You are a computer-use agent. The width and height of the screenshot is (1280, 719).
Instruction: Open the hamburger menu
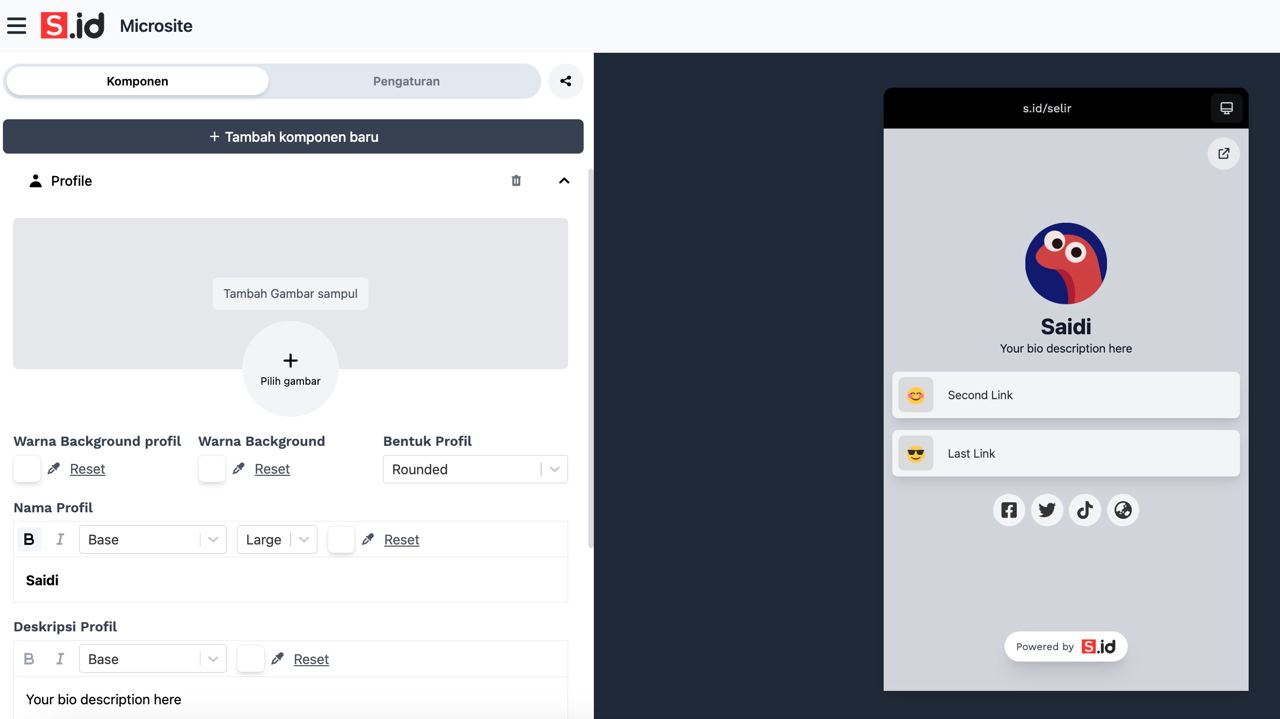(16, 26)
